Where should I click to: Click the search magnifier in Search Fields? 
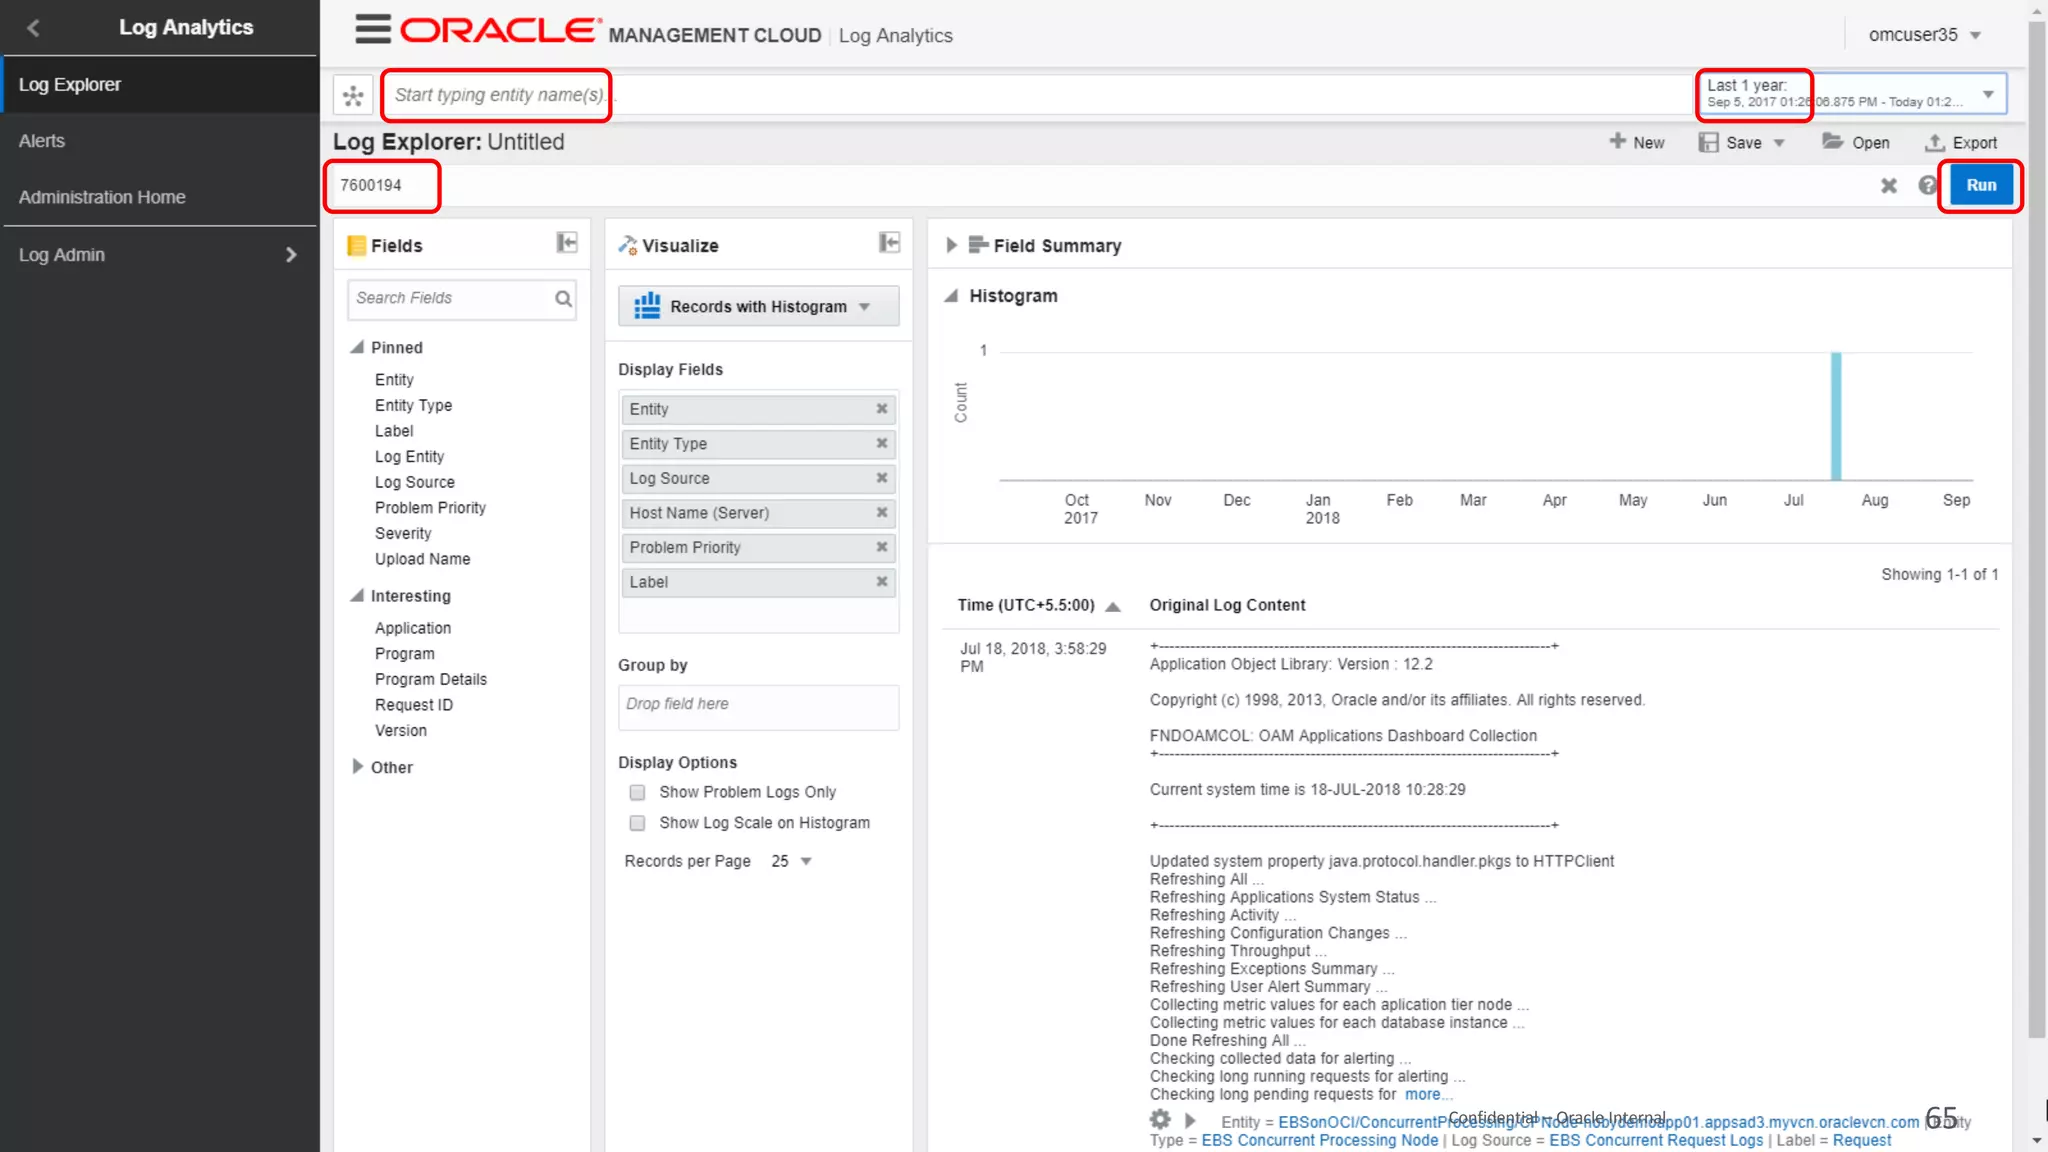pyautogui.click(x=563, y=298)
